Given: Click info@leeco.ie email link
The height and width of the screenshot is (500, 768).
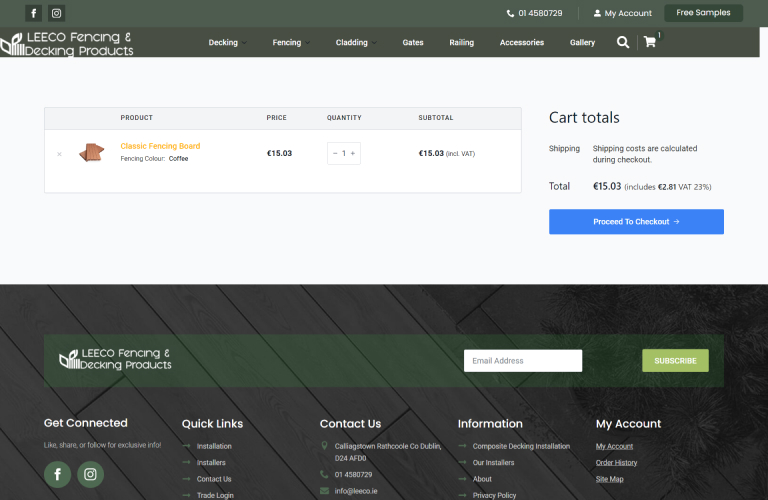Looking at the screenshot, I should point(356,491).
